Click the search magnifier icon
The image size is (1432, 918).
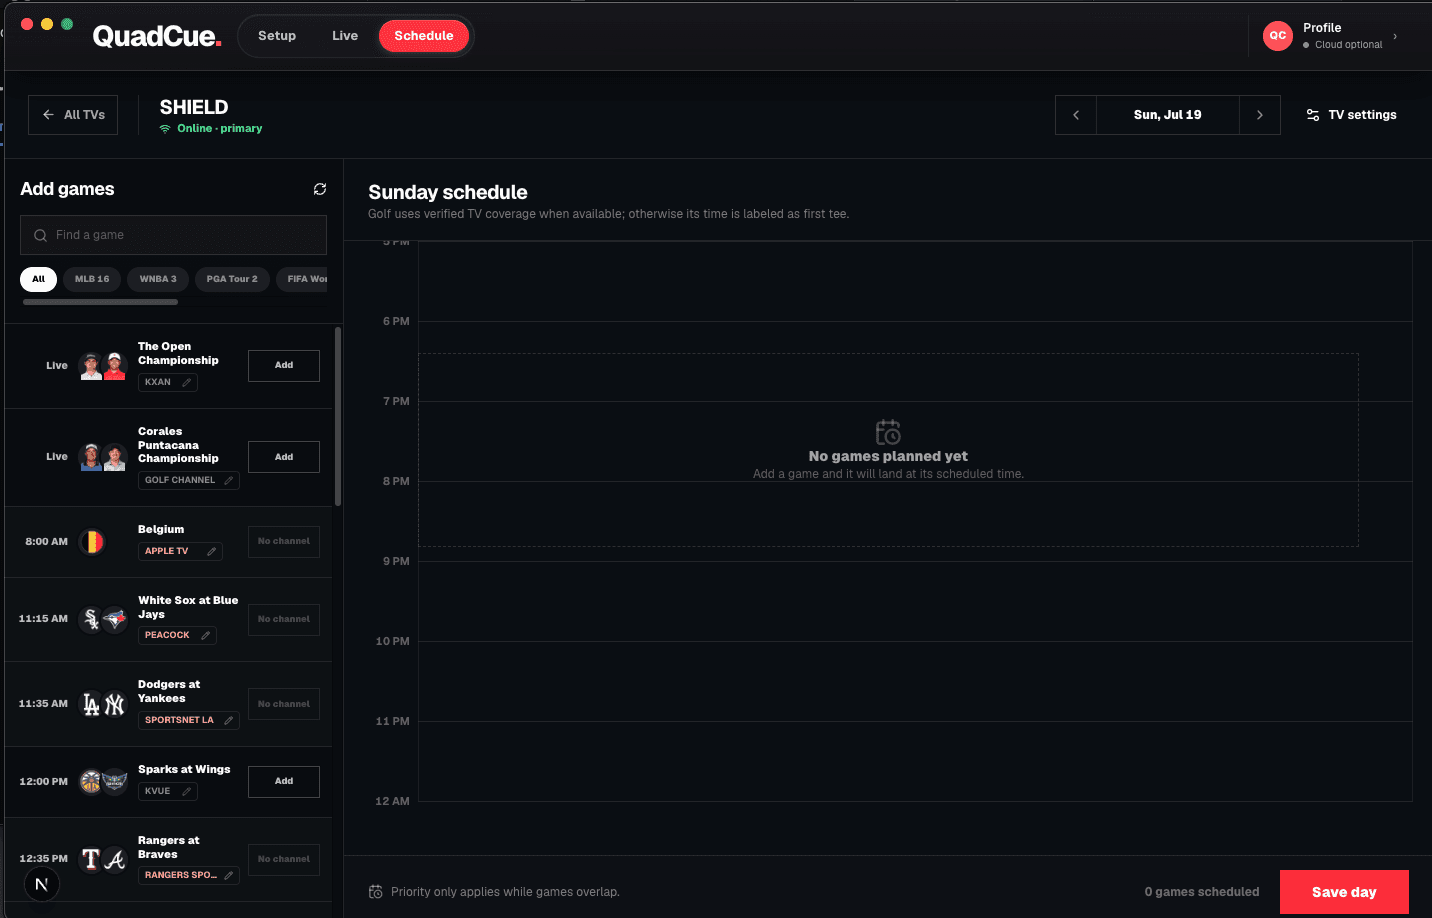pyautogui.click(x=41, y=235)
